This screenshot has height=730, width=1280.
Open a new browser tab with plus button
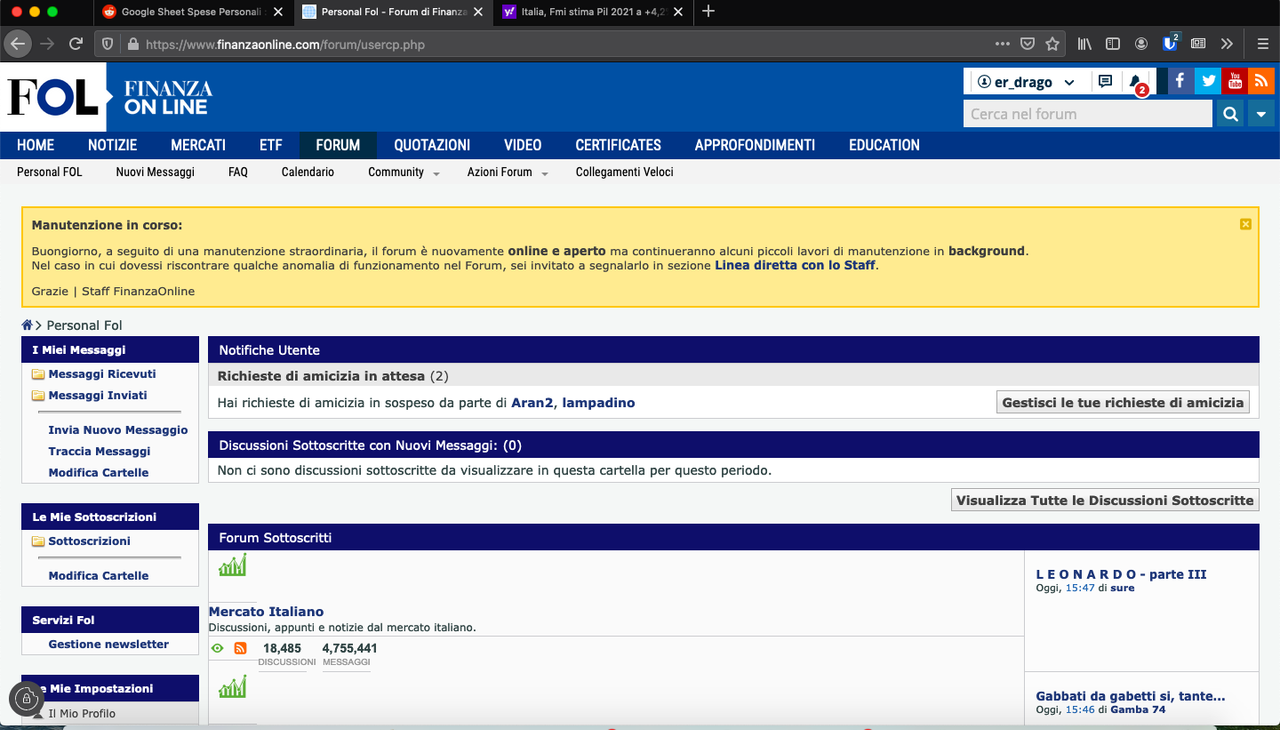point(708,11)
